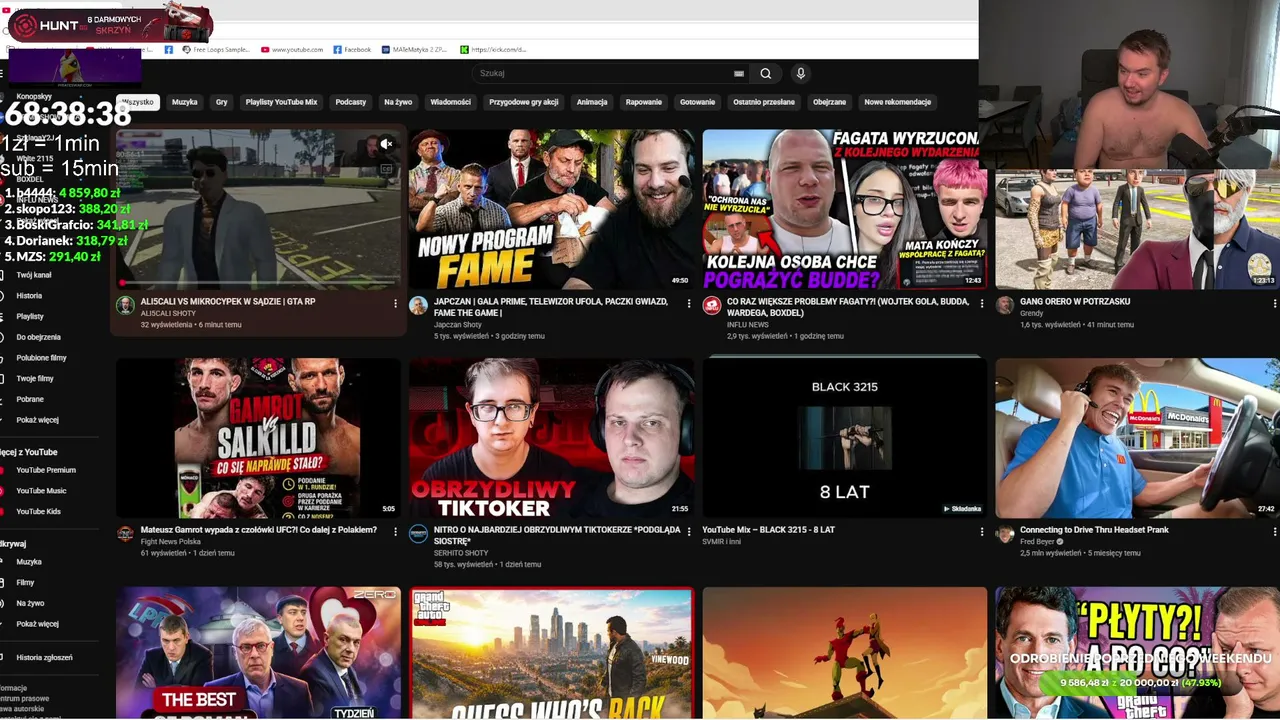Select the Wiadomości filter chip
This screenshot has height=720, width=1280.
pos(450,102)
